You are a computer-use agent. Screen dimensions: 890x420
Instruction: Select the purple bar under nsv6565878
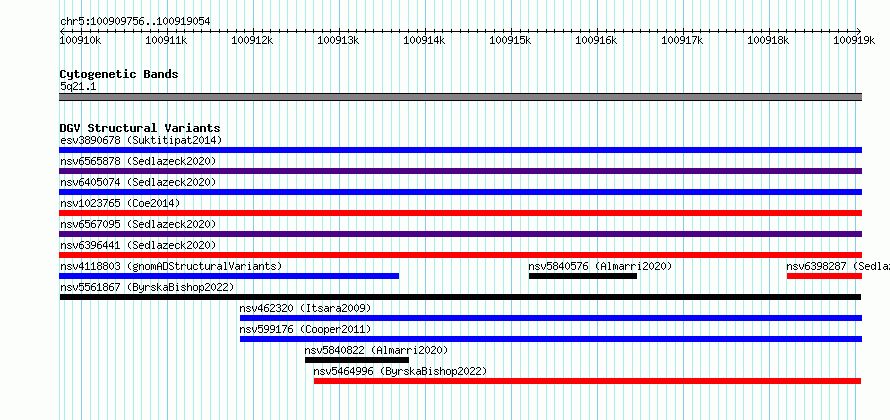(460, 171)
